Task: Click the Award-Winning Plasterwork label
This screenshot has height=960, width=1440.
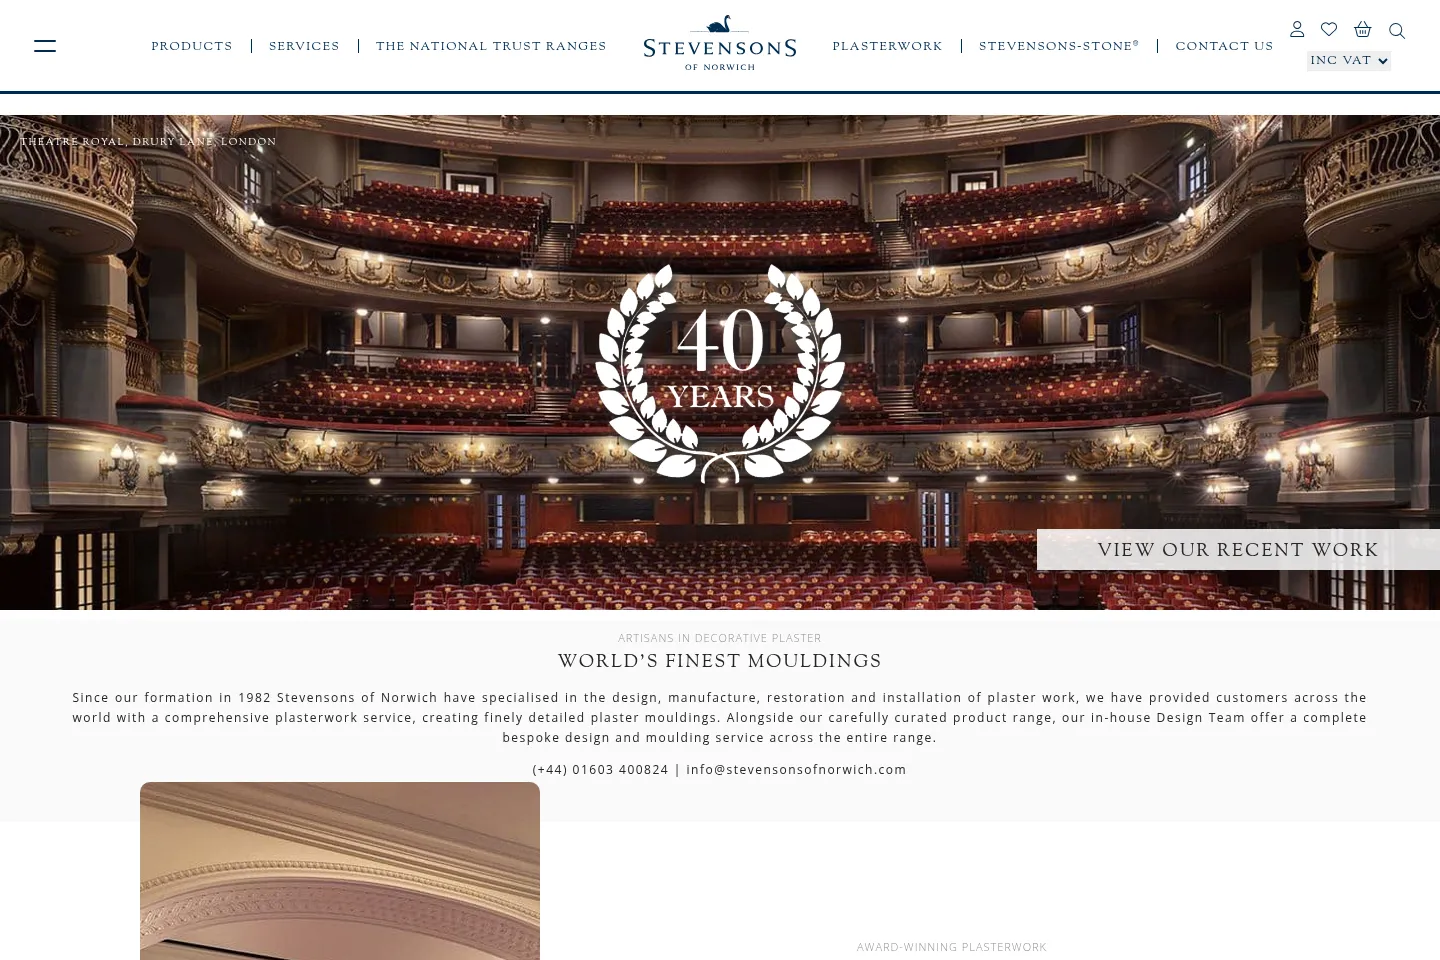Action: pos(952,947)
